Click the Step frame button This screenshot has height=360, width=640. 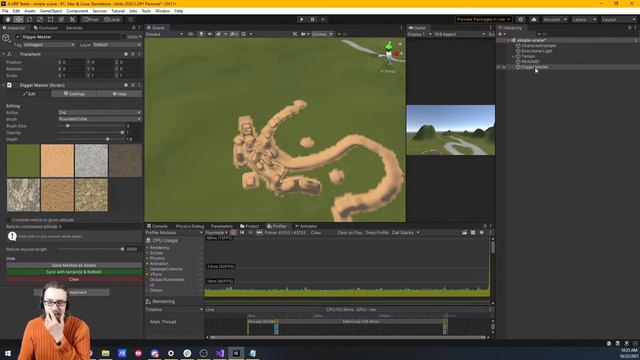click(x=323, y=20)
